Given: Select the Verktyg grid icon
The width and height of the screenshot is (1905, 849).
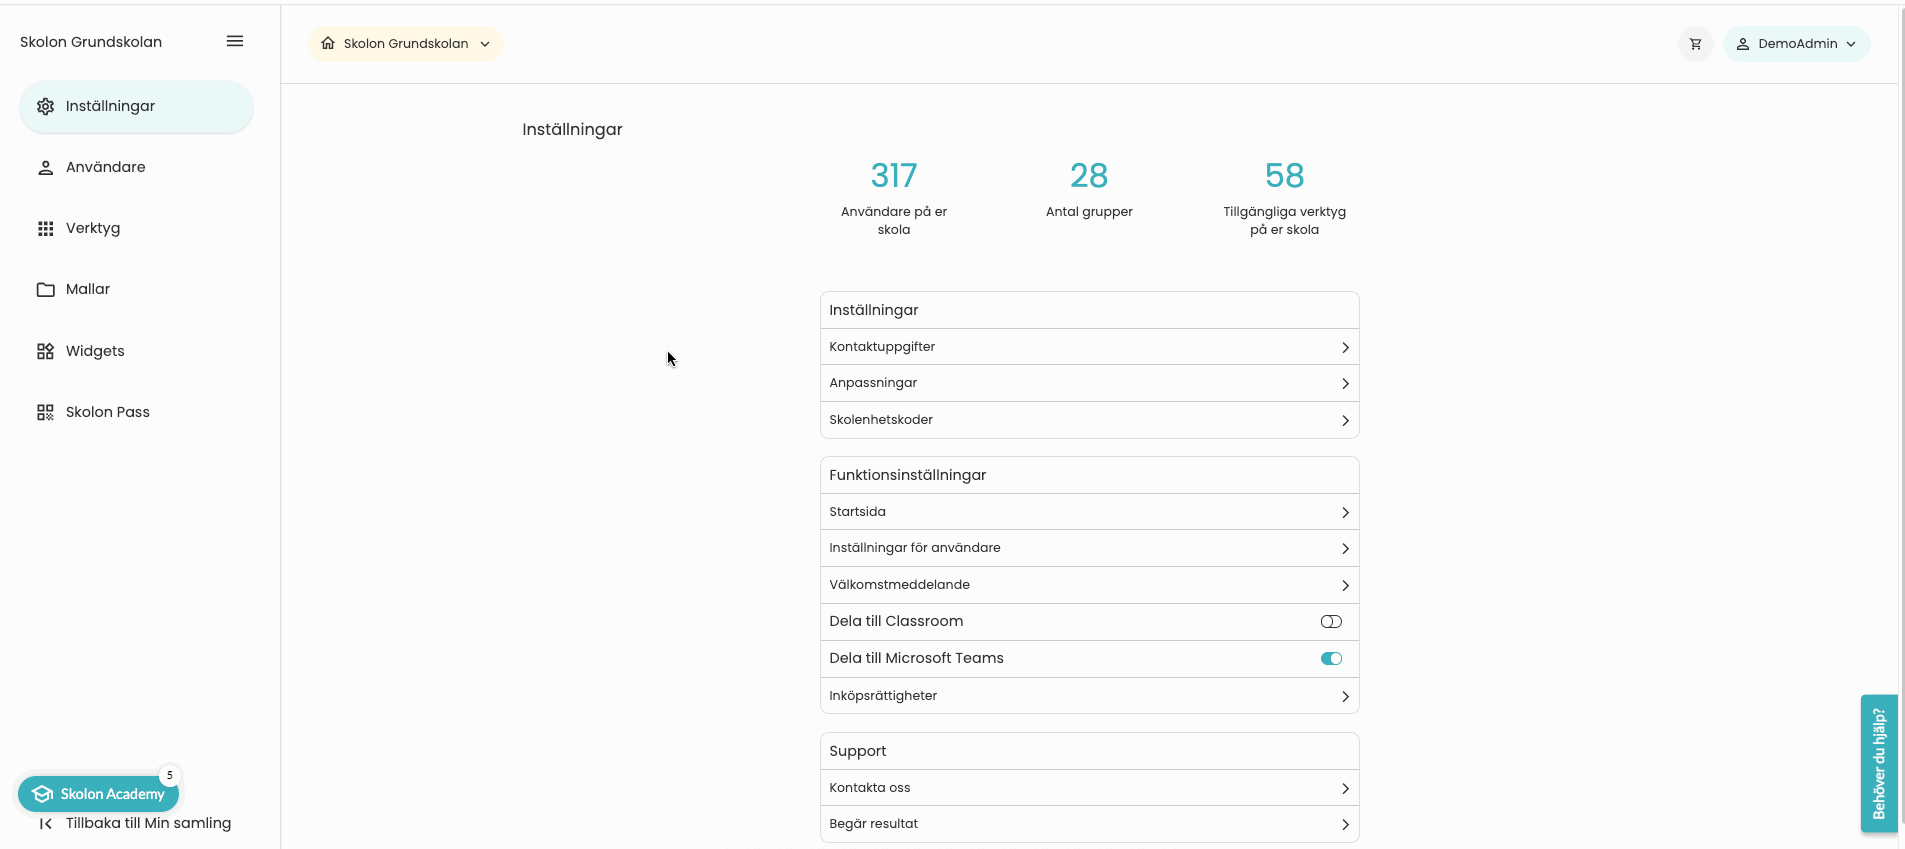Looking at the screenshot, I should pos(46,229).
